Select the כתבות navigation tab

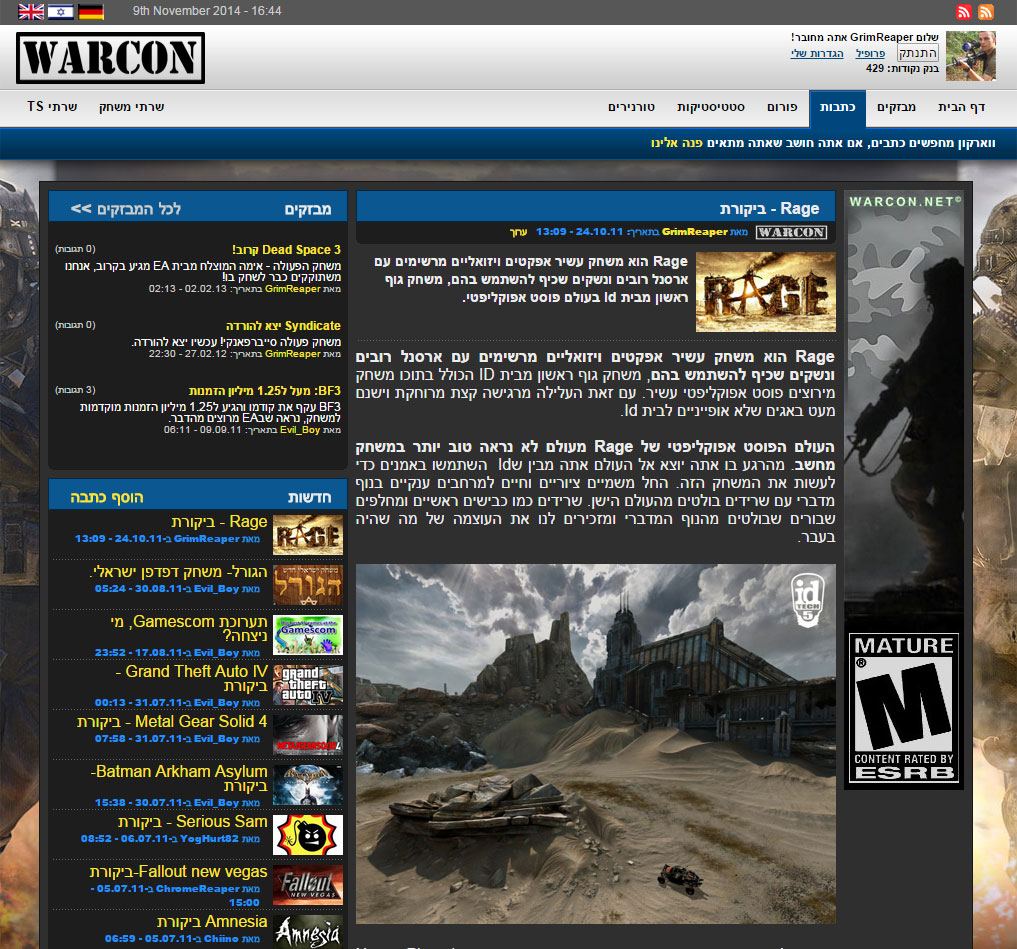click(837, 108)
